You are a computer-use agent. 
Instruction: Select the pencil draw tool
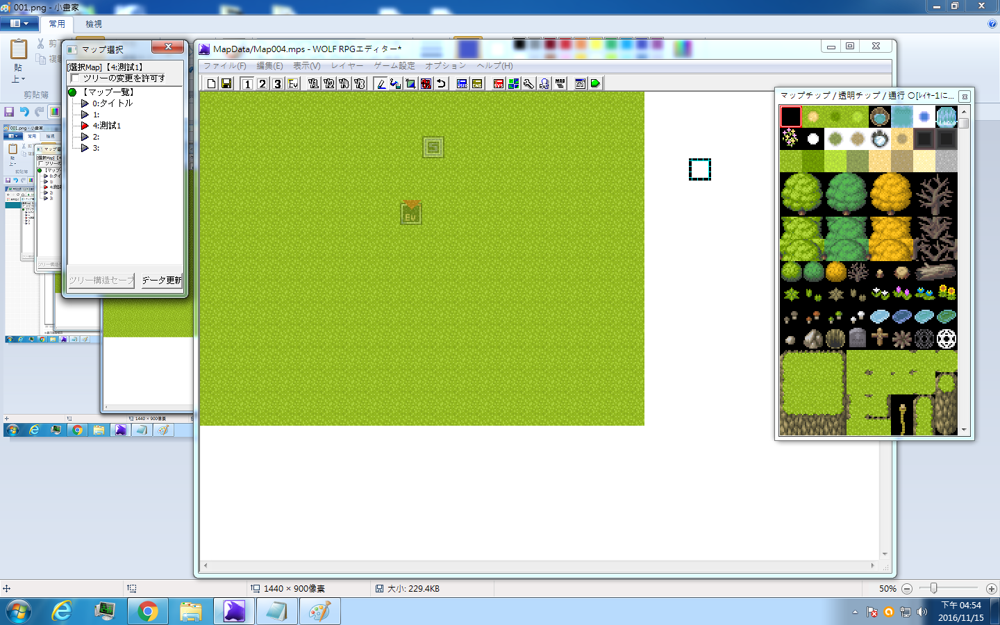380,84
